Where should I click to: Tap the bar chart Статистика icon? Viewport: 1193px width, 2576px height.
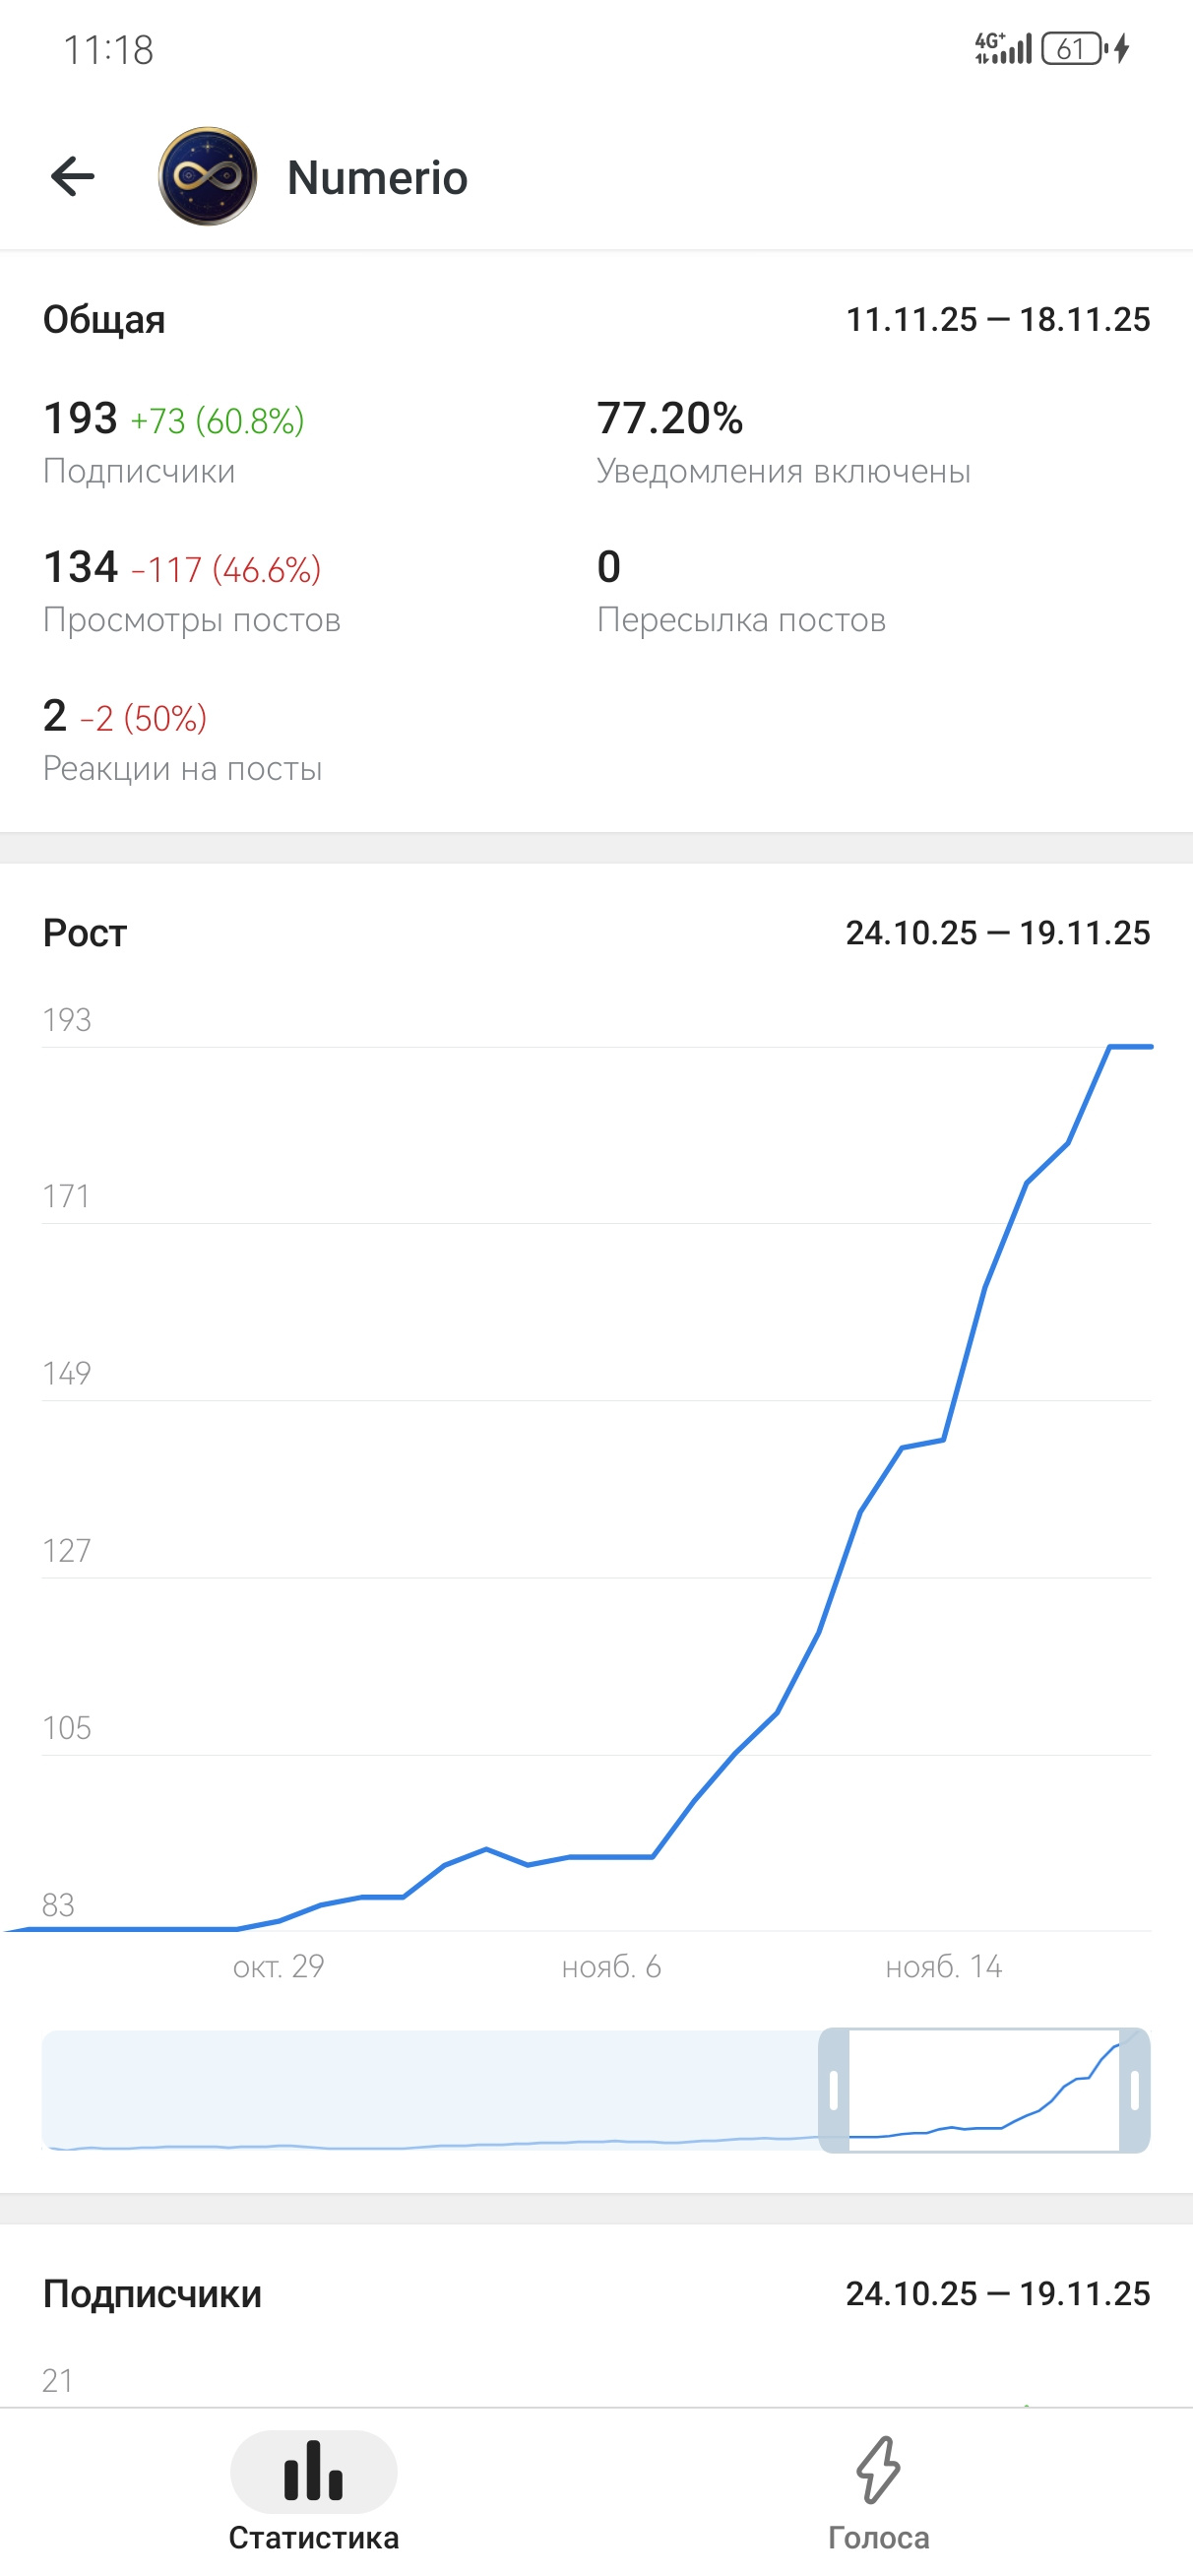(313, 2470)
